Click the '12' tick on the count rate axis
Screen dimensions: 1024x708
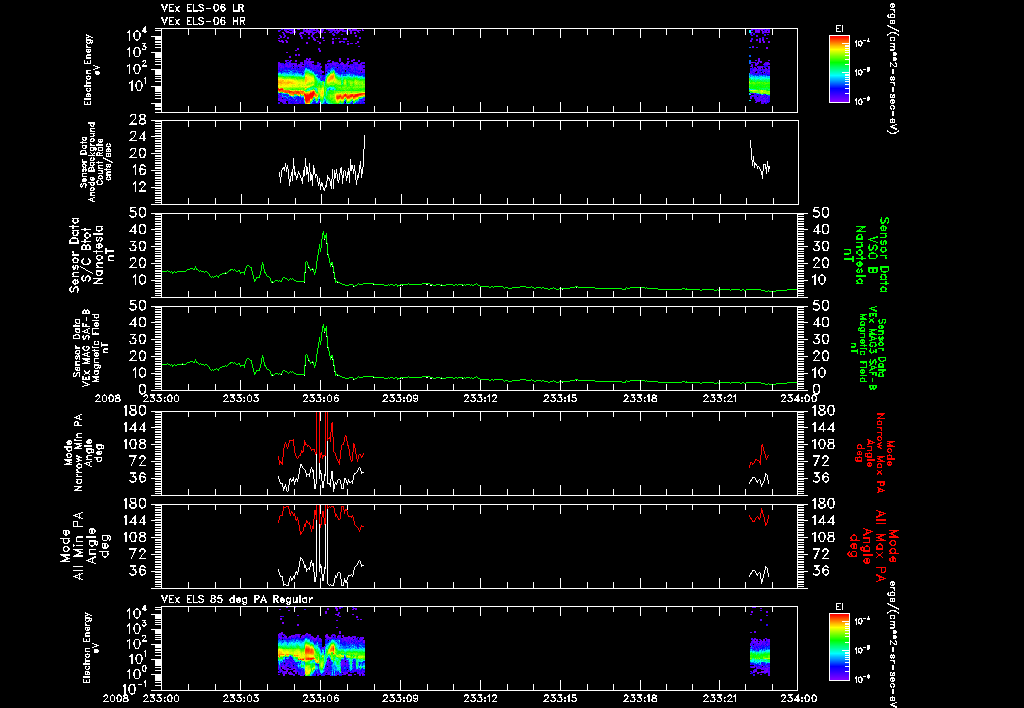coord(138,187)
